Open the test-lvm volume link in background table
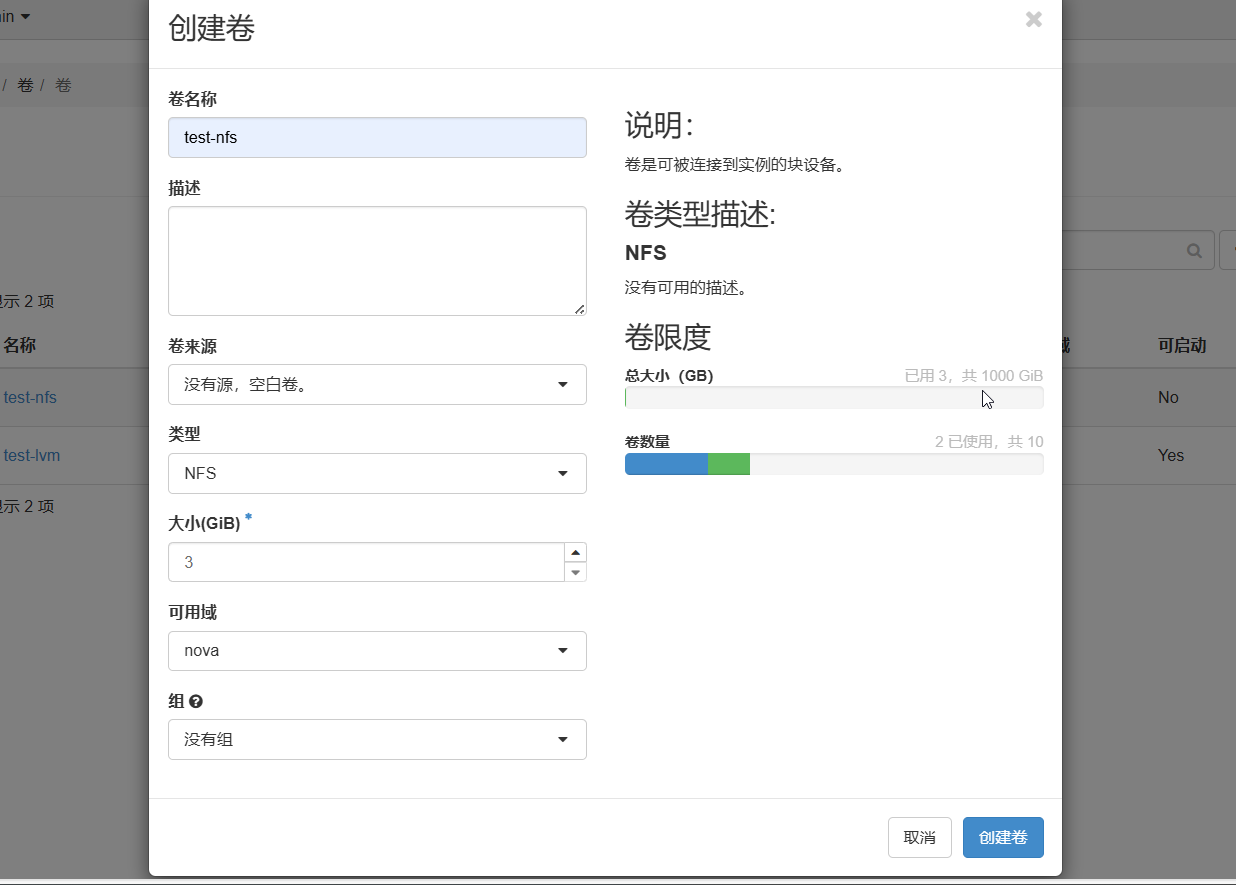Image resolution: width=1236 pixels, height=885 pixels. 32,455
